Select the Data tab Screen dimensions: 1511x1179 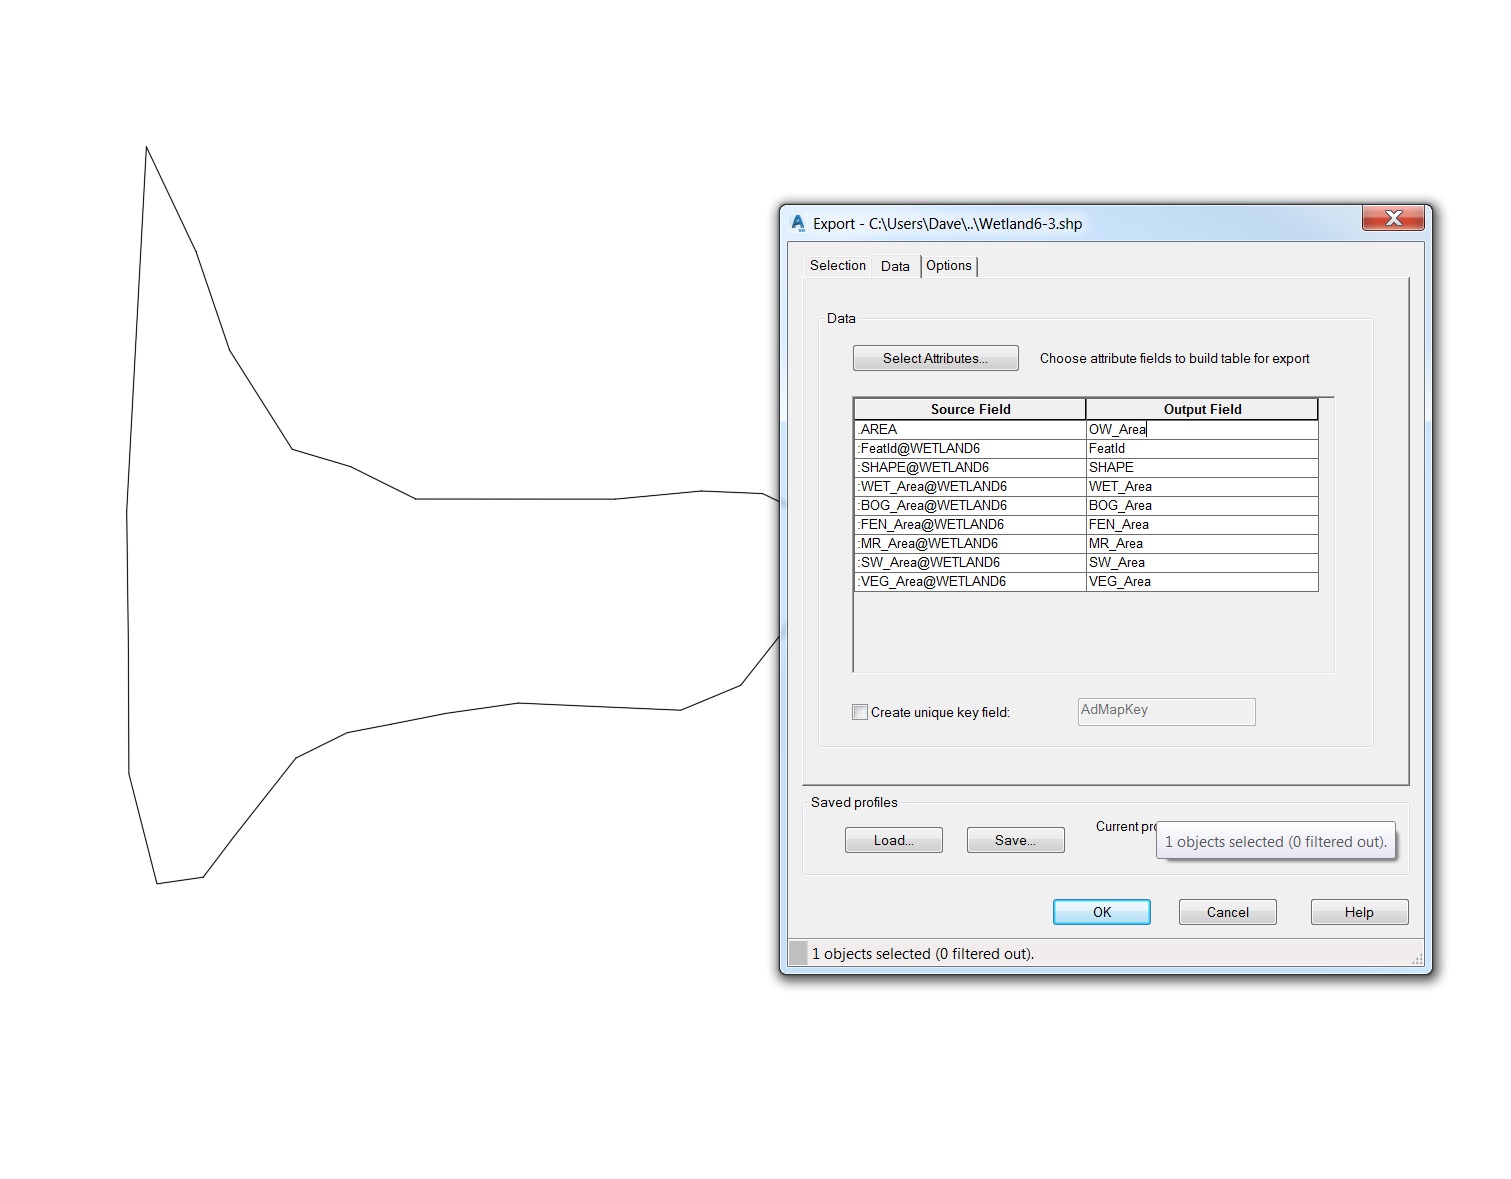894,266
